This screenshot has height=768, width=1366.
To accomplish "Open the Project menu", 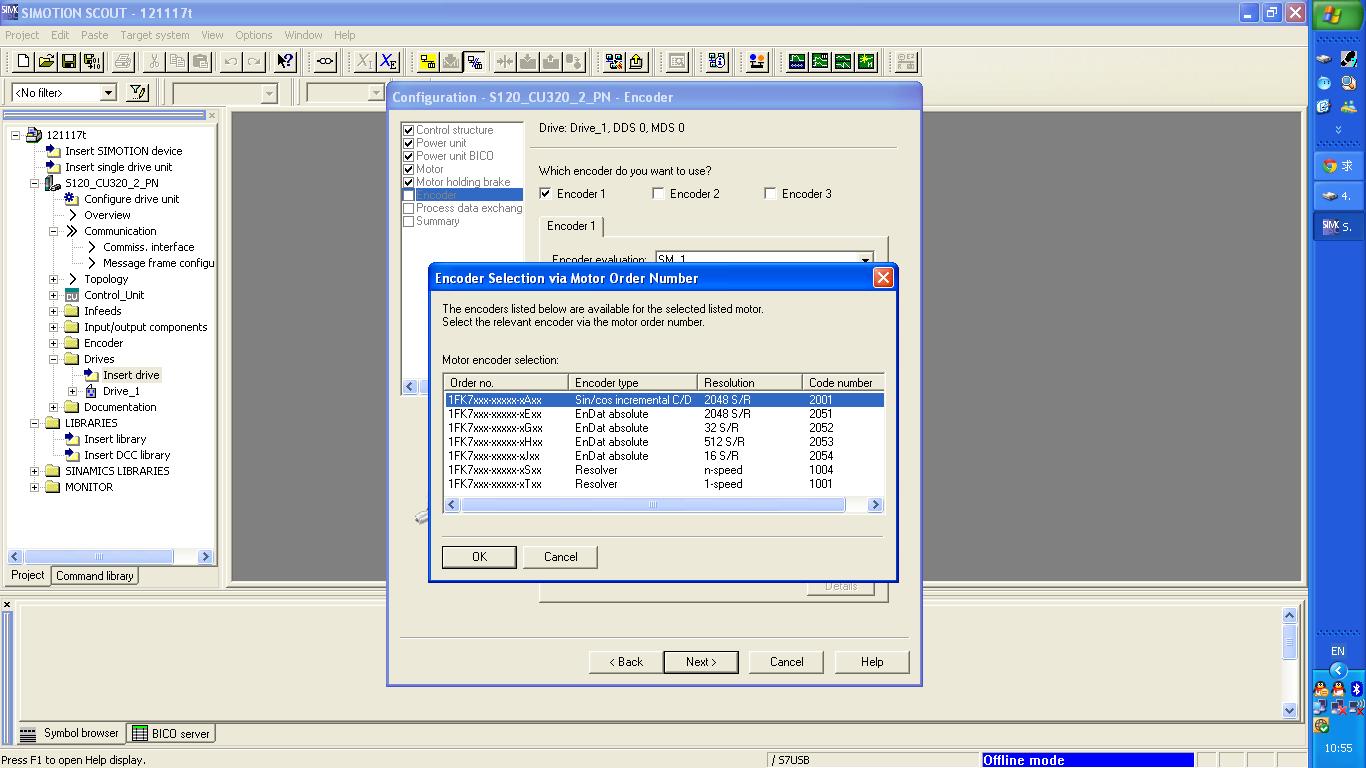I will point(22,35).
